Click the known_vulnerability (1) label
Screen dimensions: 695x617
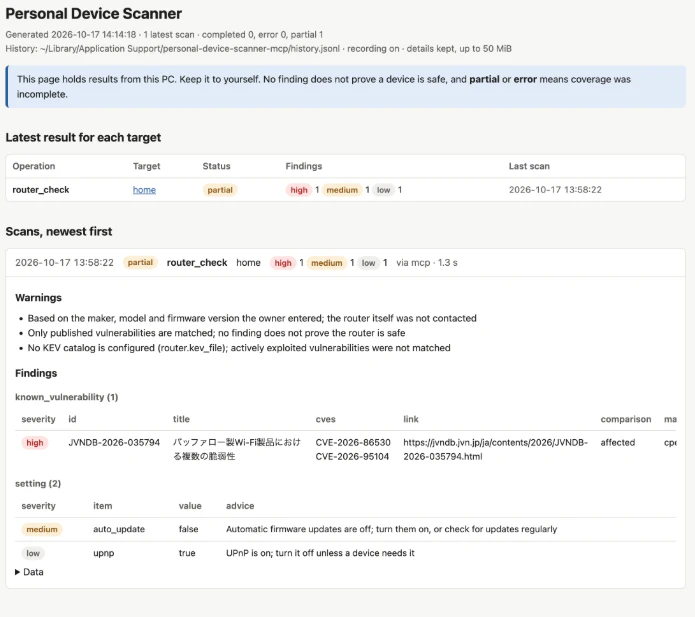(x=66, y=397)
